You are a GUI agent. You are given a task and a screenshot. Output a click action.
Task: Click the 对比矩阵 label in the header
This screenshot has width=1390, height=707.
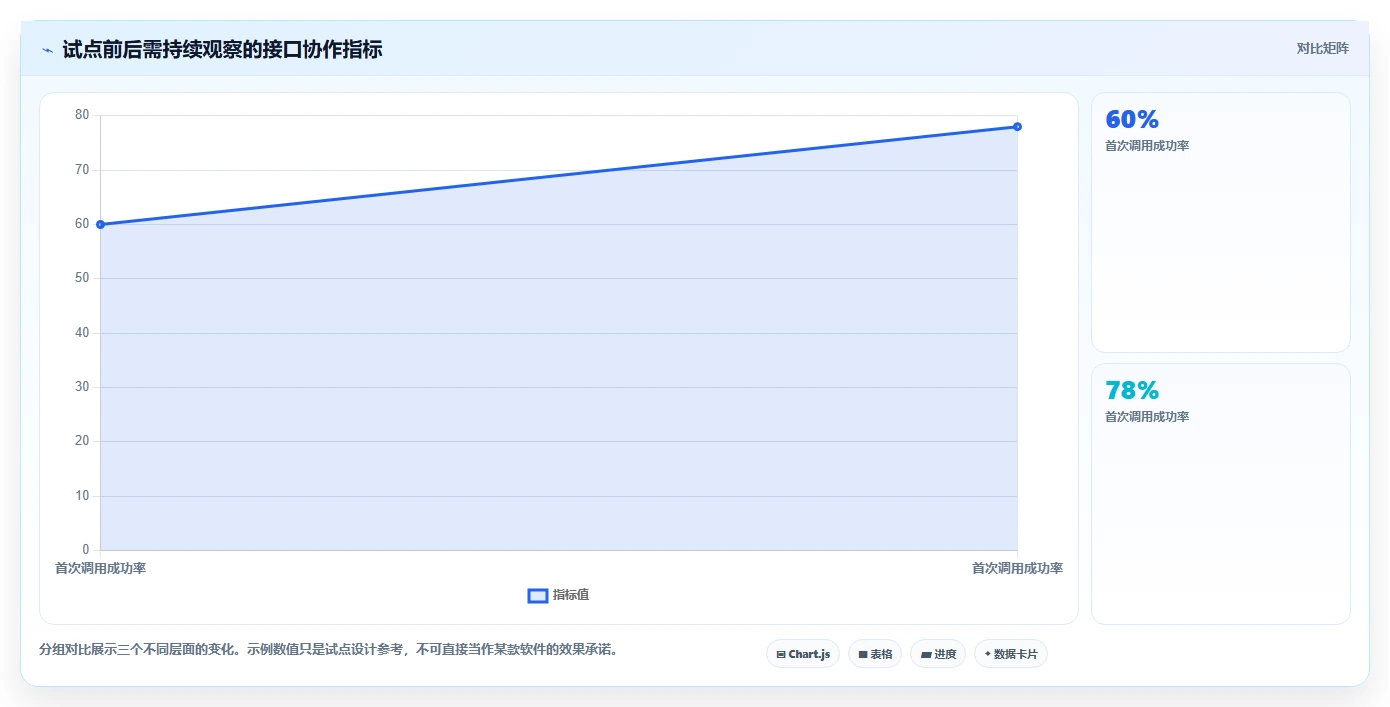pyautogui.click(x=1322, y=48)
